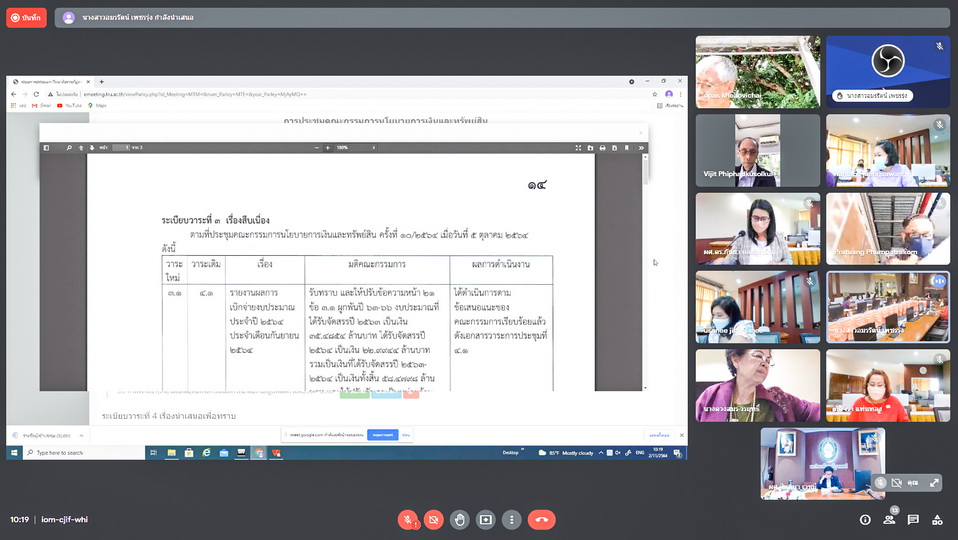958x540 pixels.
Task: Toggle self-view tile muted microphone icon
Action: pyautogui.click(x=880, y=483)
